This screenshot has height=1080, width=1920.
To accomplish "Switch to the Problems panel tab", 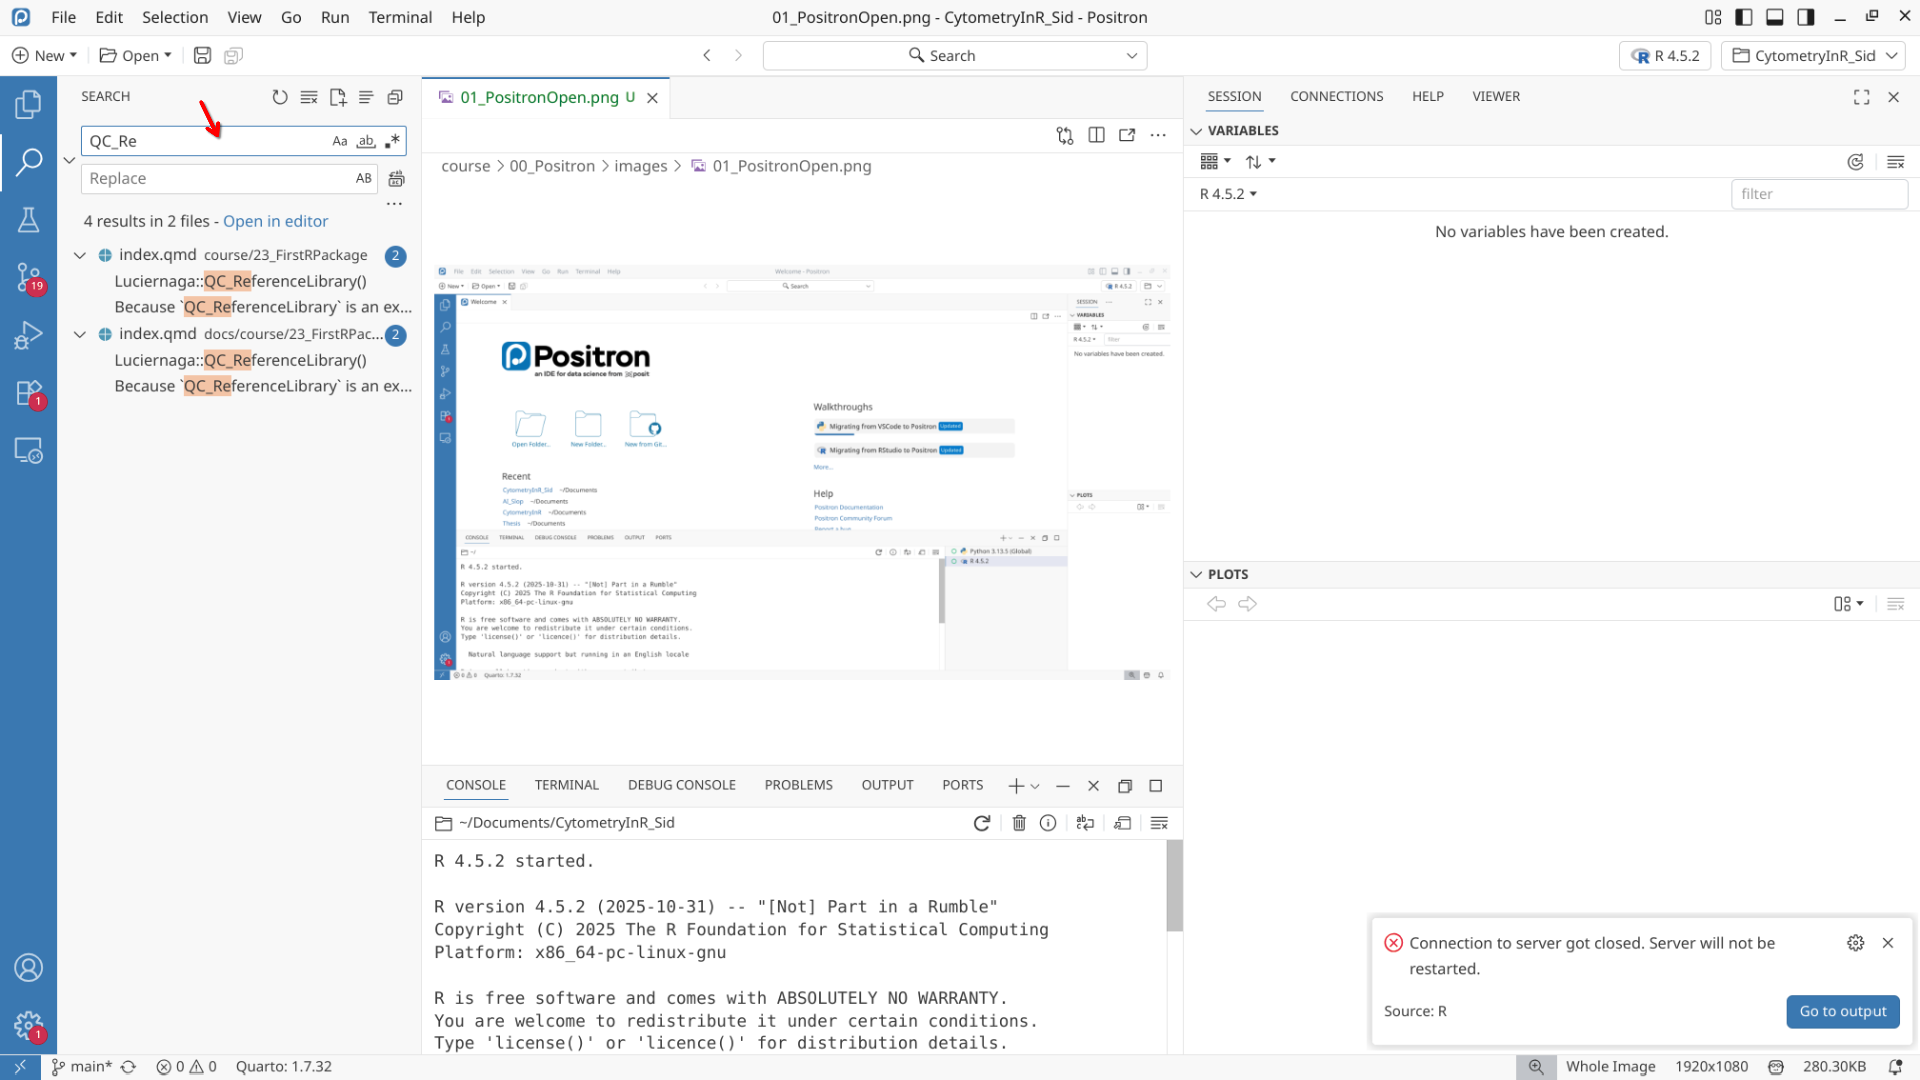I will click(x=798, y=785).
